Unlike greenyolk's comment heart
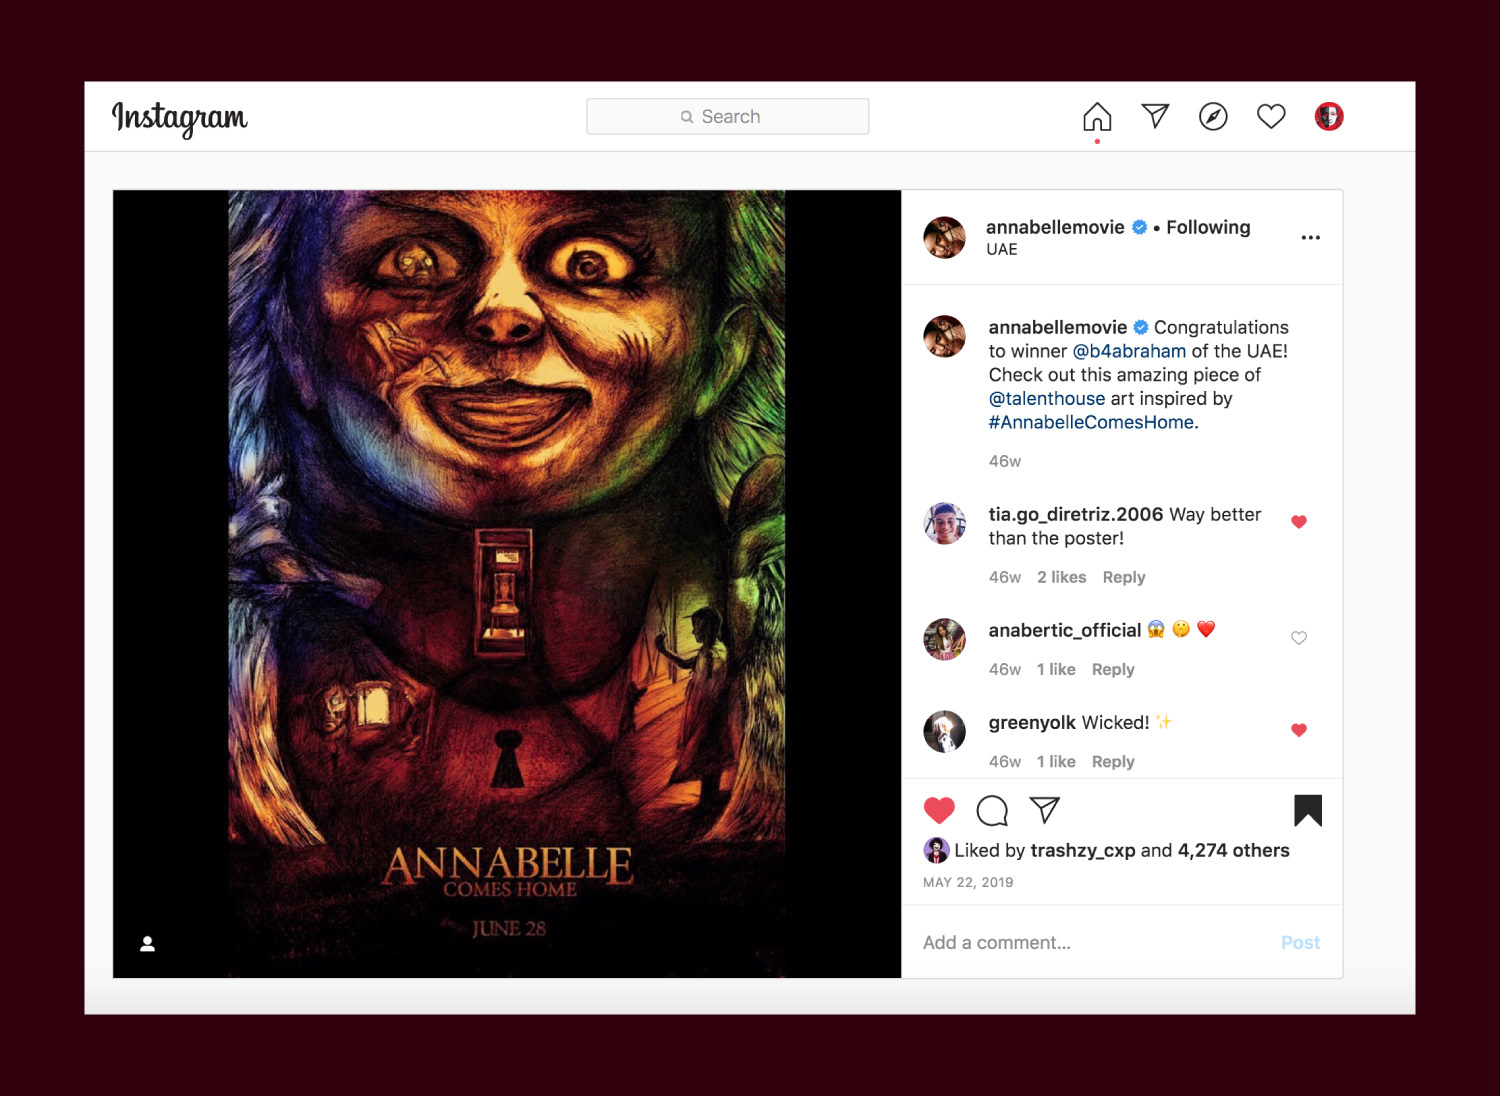 (1299, 730)
